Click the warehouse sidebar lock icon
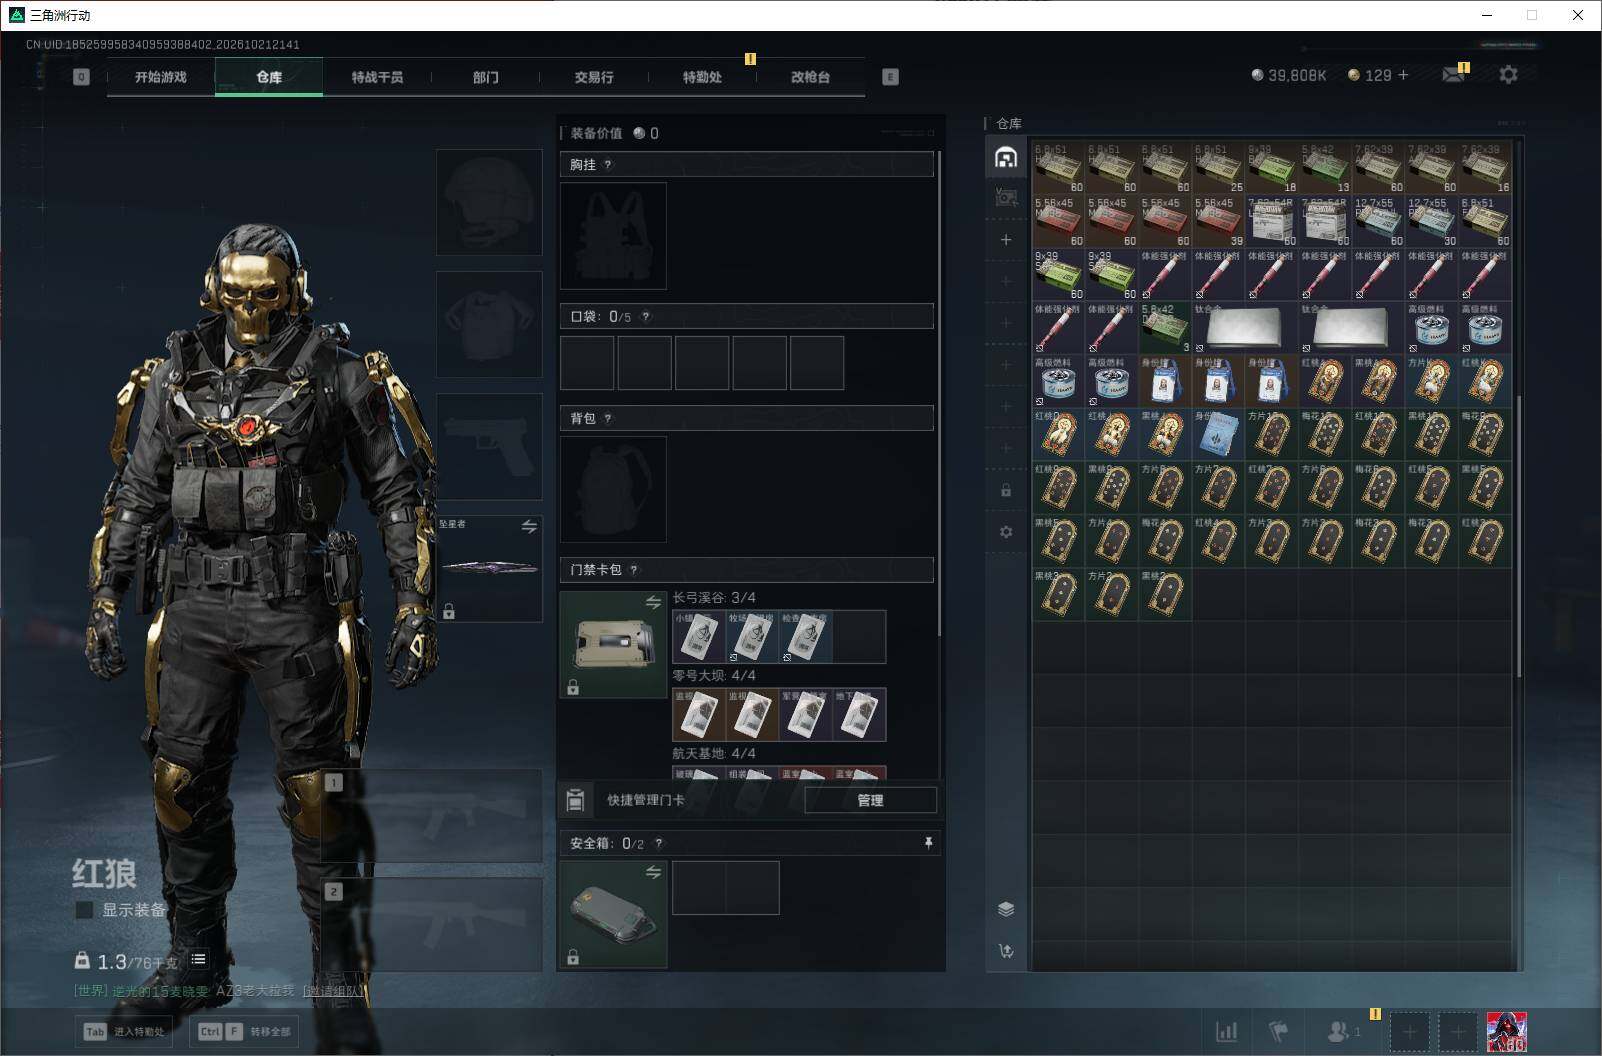The height and width of the screenshot is (1056, 1602). coord(1006,490)
